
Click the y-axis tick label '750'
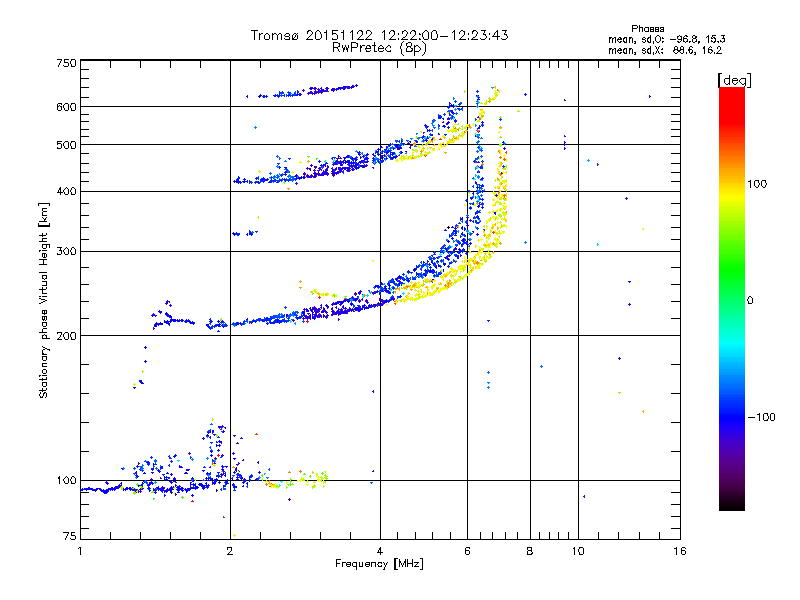(x=66, y=63)
